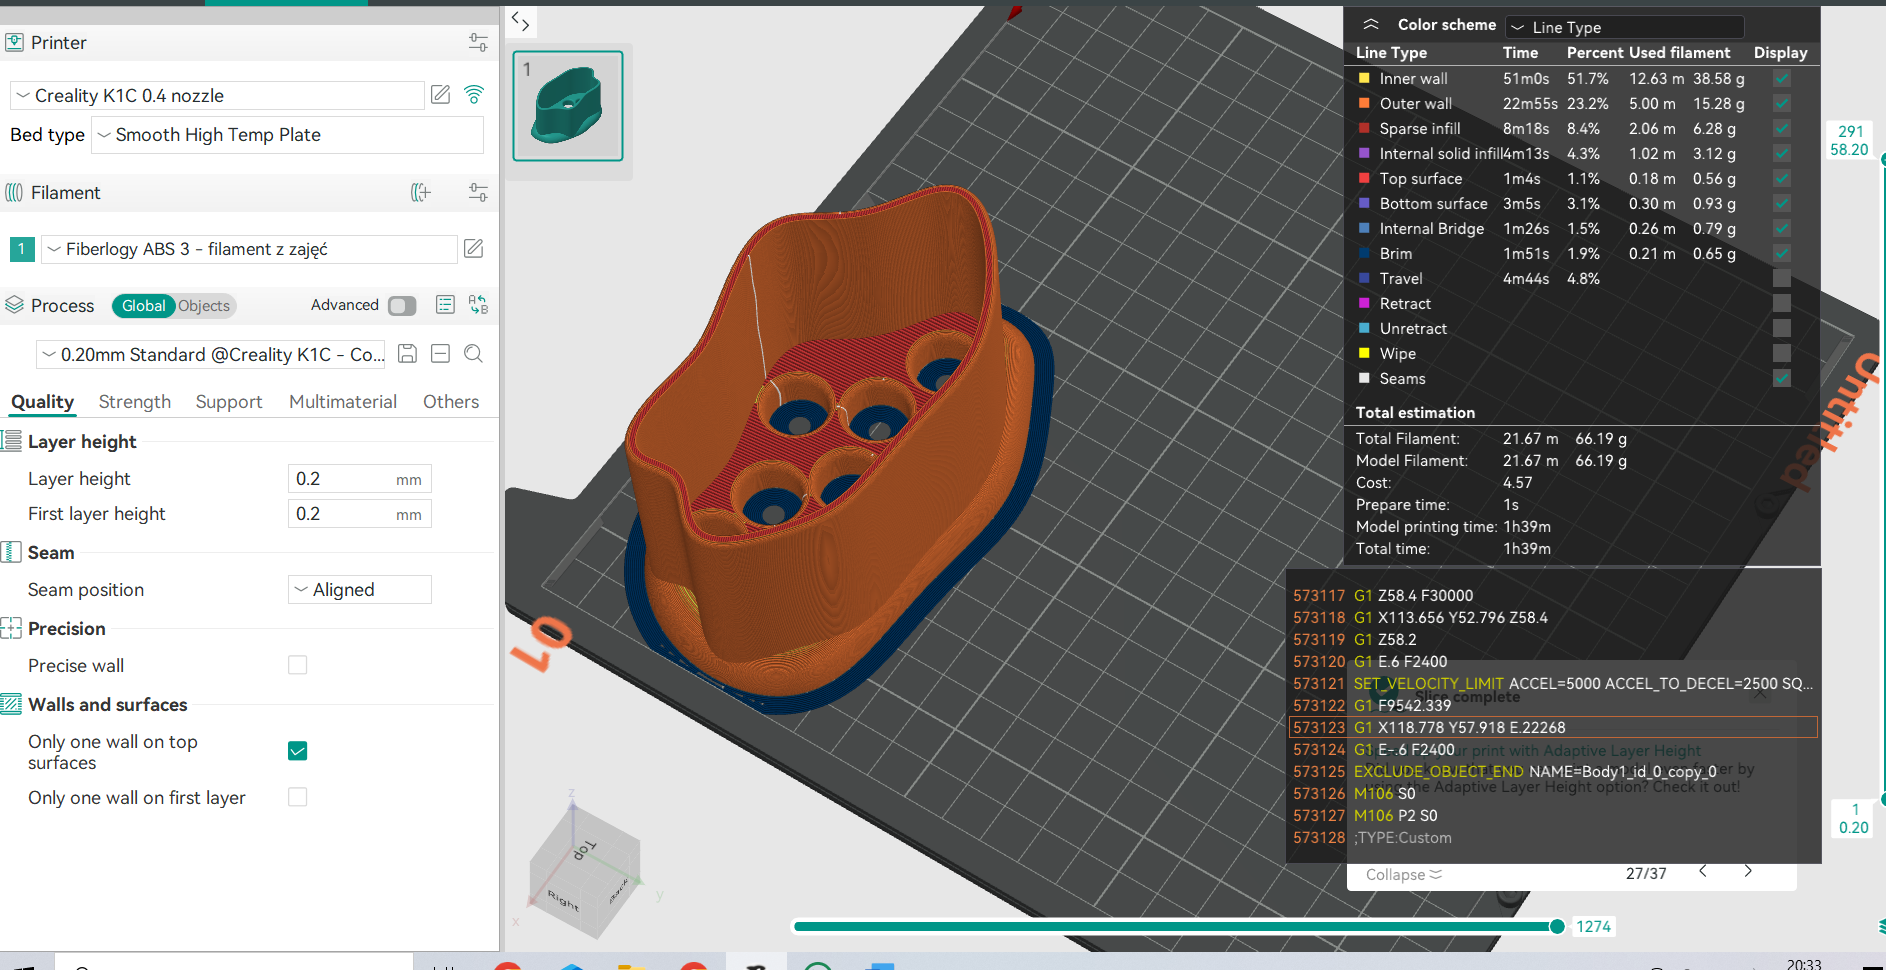Screen dimensions: 1886x970
Task: Click the horizontal move slider handle
Action: pos(1557,927)
